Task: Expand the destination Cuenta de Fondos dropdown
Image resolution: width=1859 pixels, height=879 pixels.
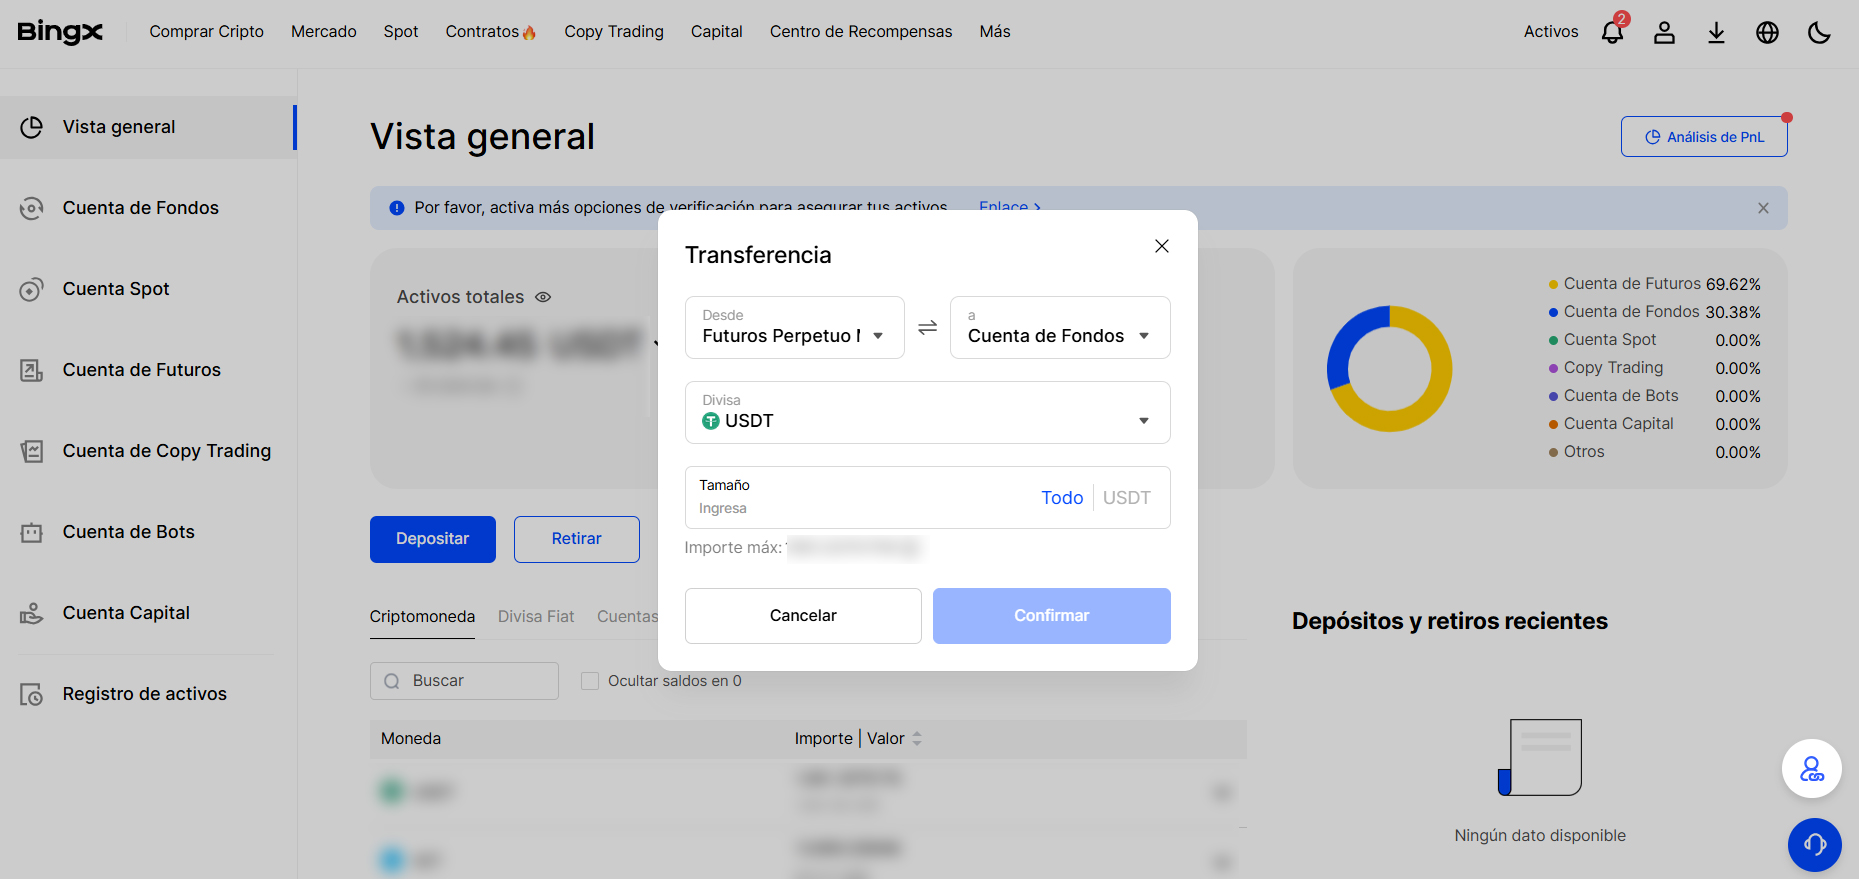Action: coord(1059,327)
